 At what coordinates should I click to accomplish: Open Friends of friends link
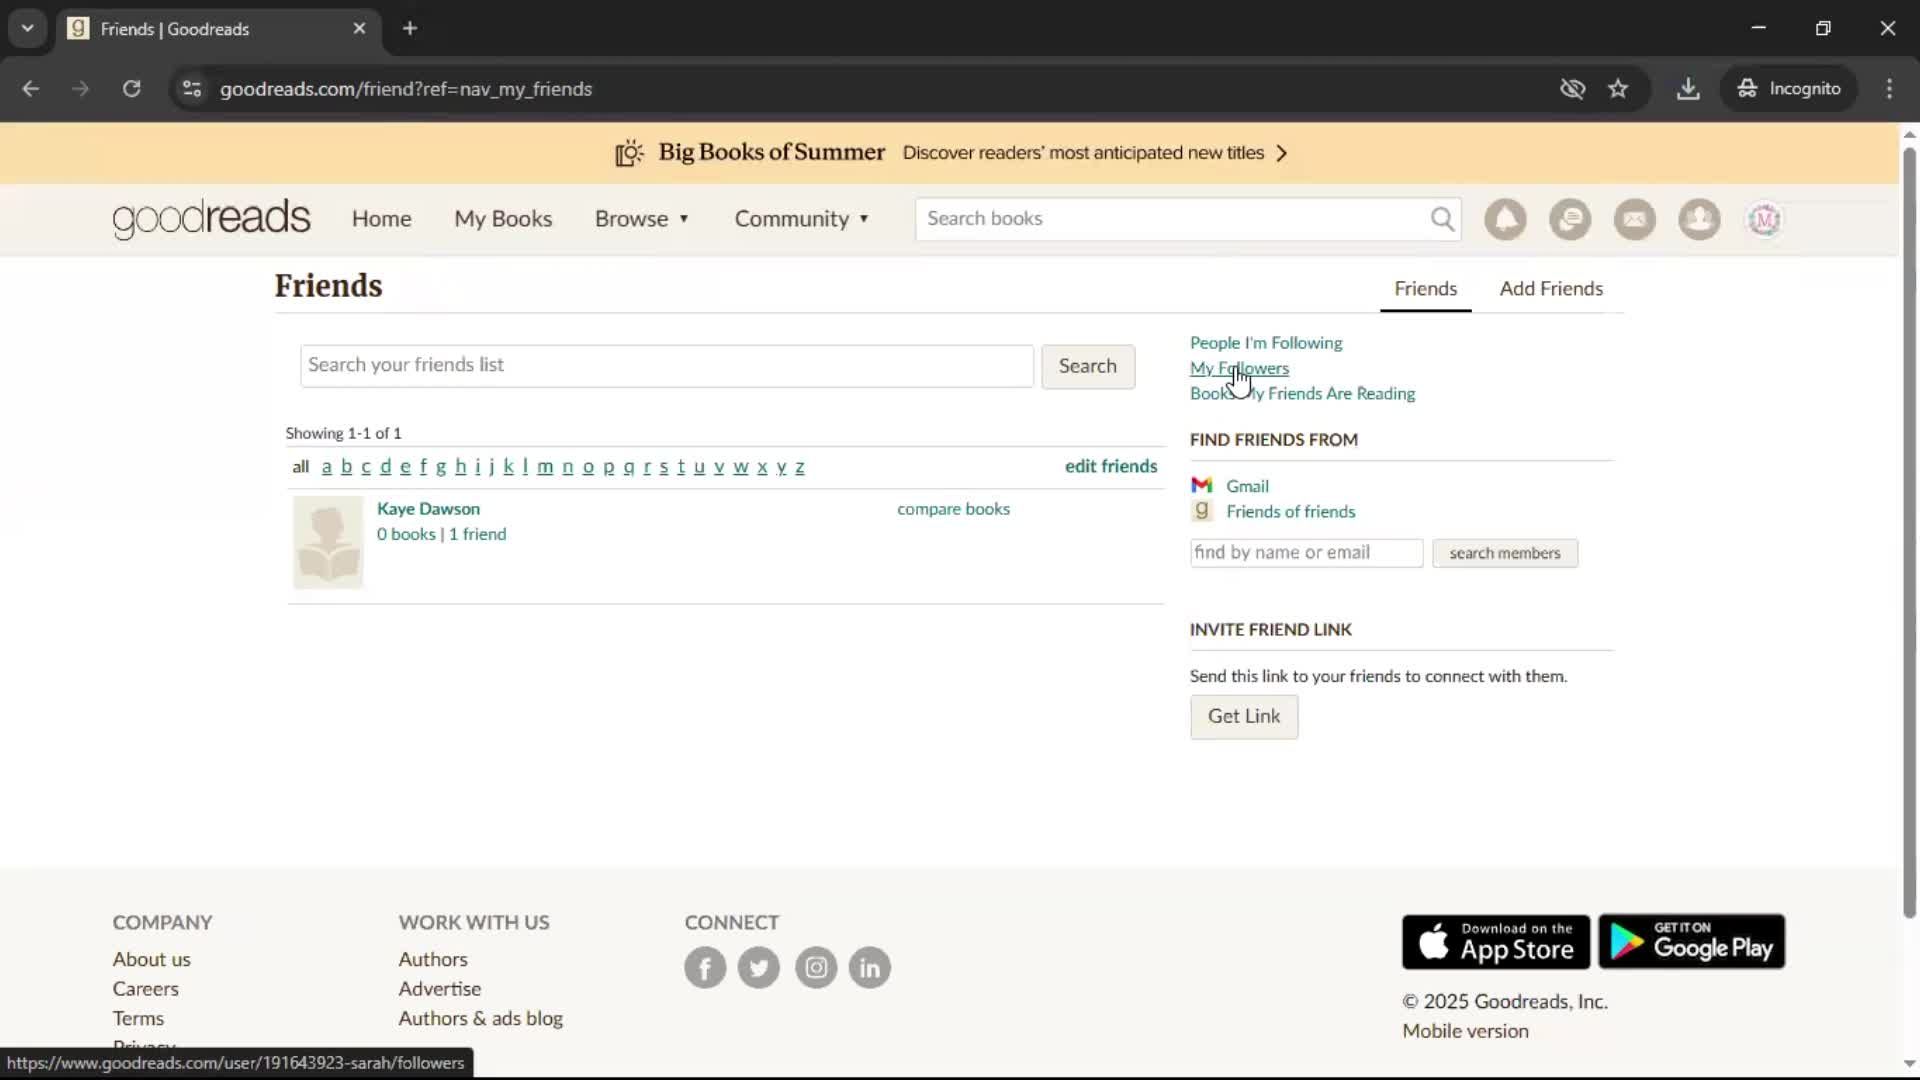point(1291,511)
